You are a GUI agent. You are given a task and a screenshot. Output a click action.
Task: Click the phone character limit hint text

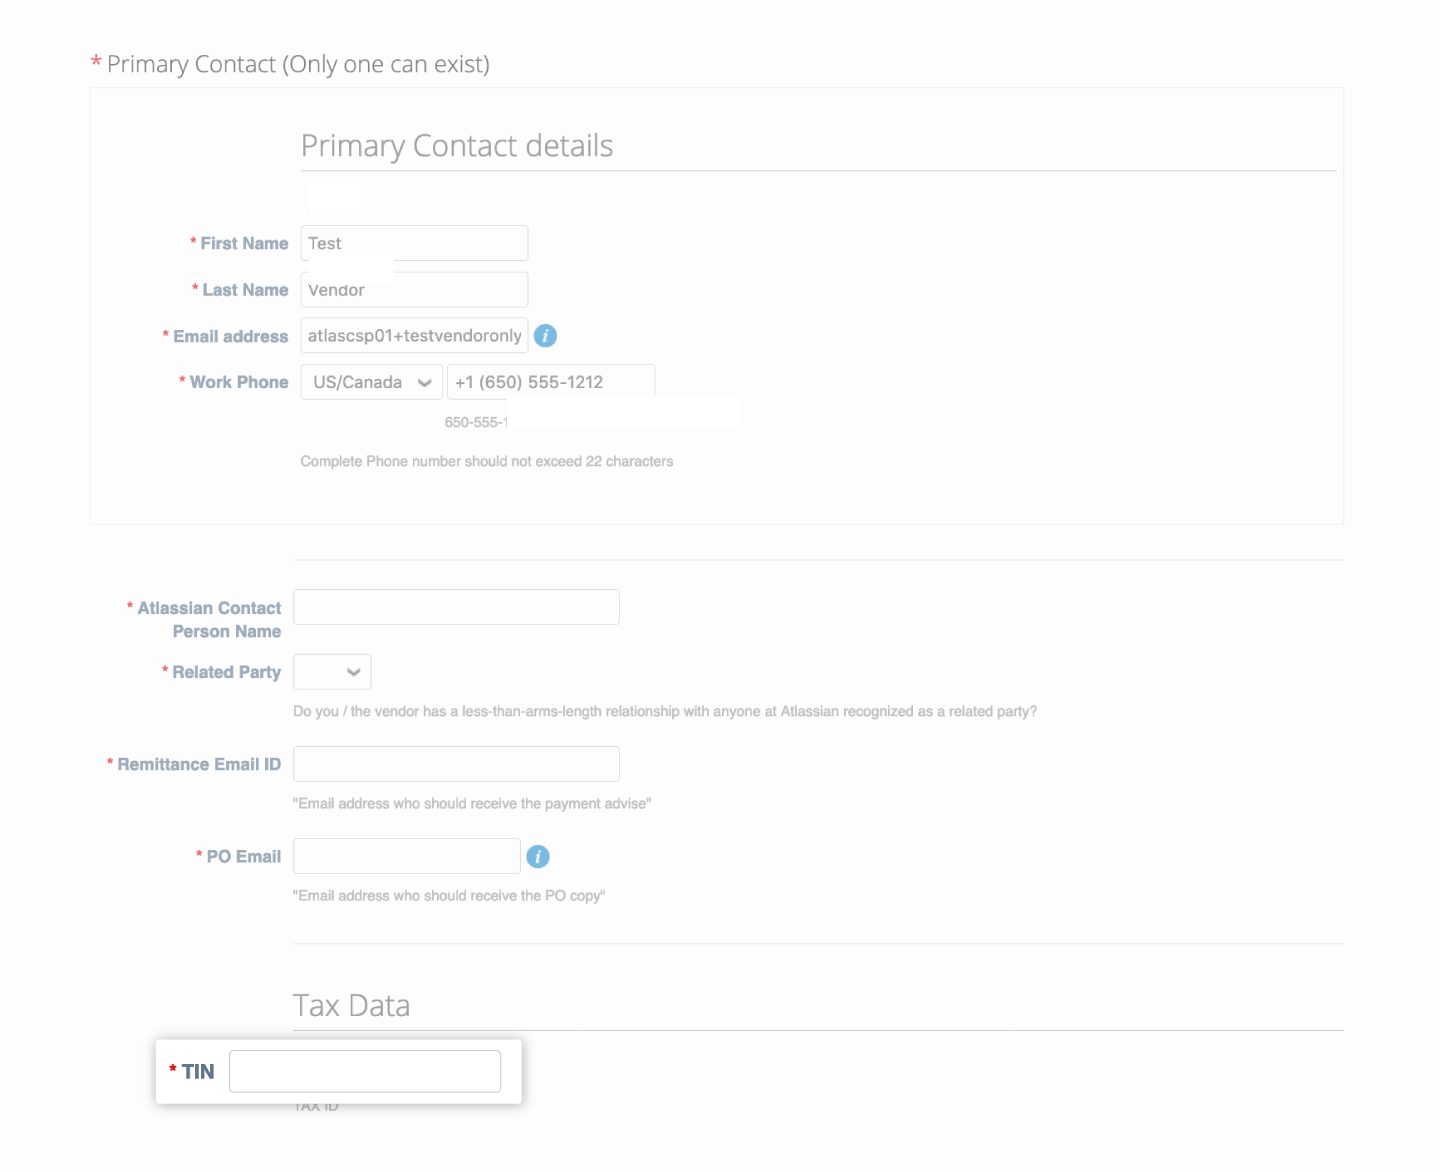point(487,461)
